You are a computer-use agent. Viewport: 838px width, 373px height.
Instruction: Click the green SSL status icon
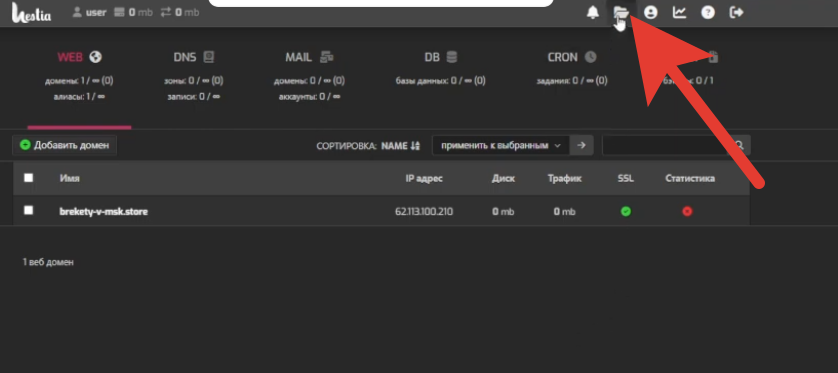click(x=626, y=212)
